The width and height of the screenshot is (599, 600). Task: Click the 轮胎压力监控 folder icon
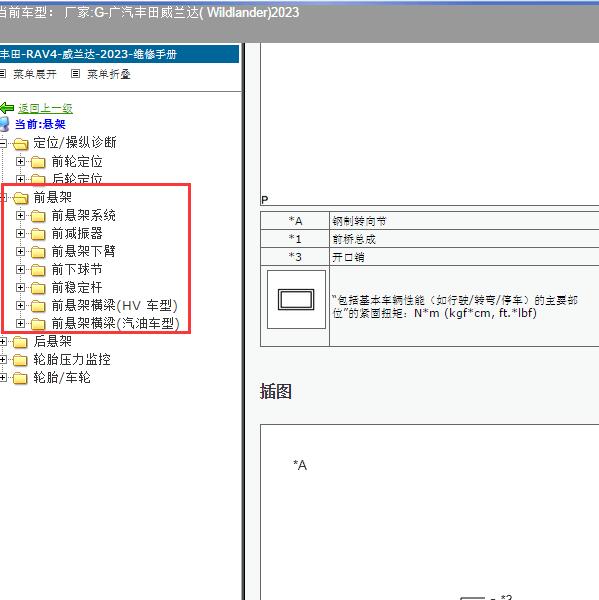click(x=20, y=360)
